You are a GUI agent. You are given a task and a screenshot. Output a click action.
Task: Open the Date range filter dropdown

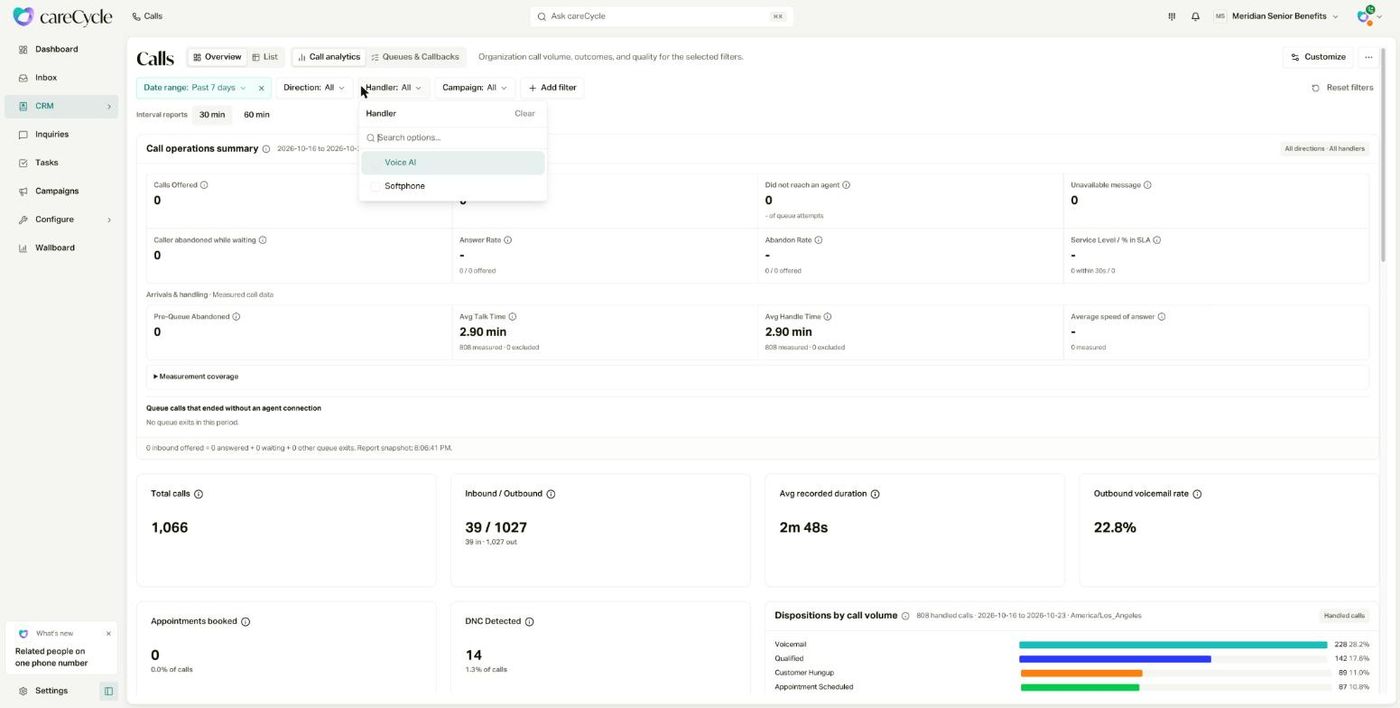[195, 88]
